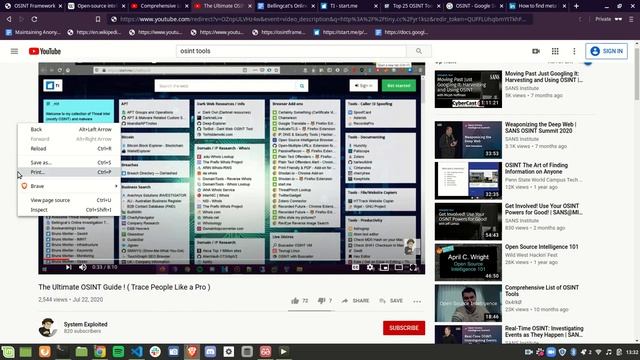Toggle theater mode on the player

click(398, 267)
